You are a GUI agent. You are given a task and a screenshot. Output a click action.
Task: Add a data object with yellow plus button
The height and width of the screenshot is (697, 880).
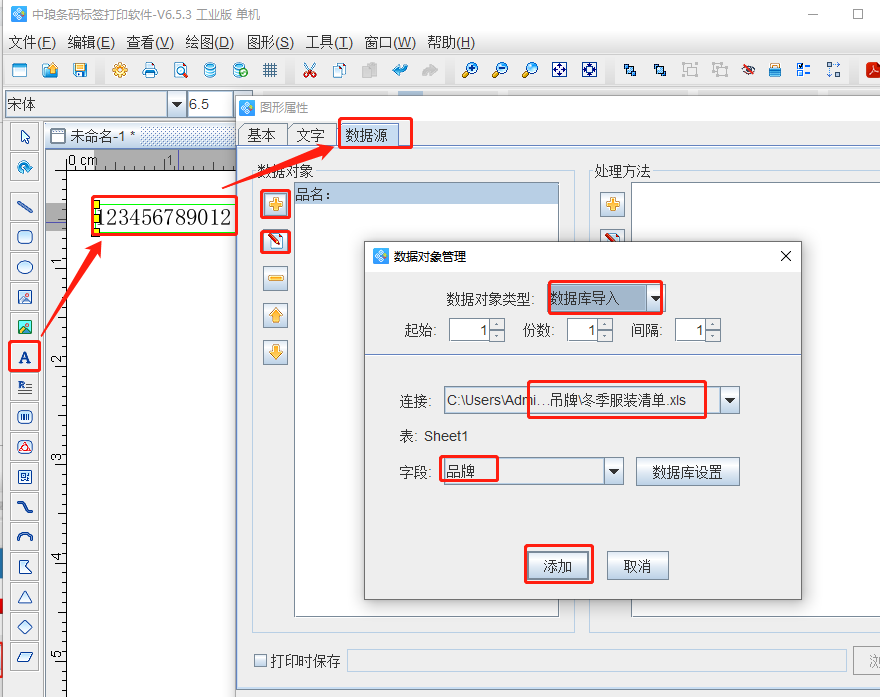point(276,205)
